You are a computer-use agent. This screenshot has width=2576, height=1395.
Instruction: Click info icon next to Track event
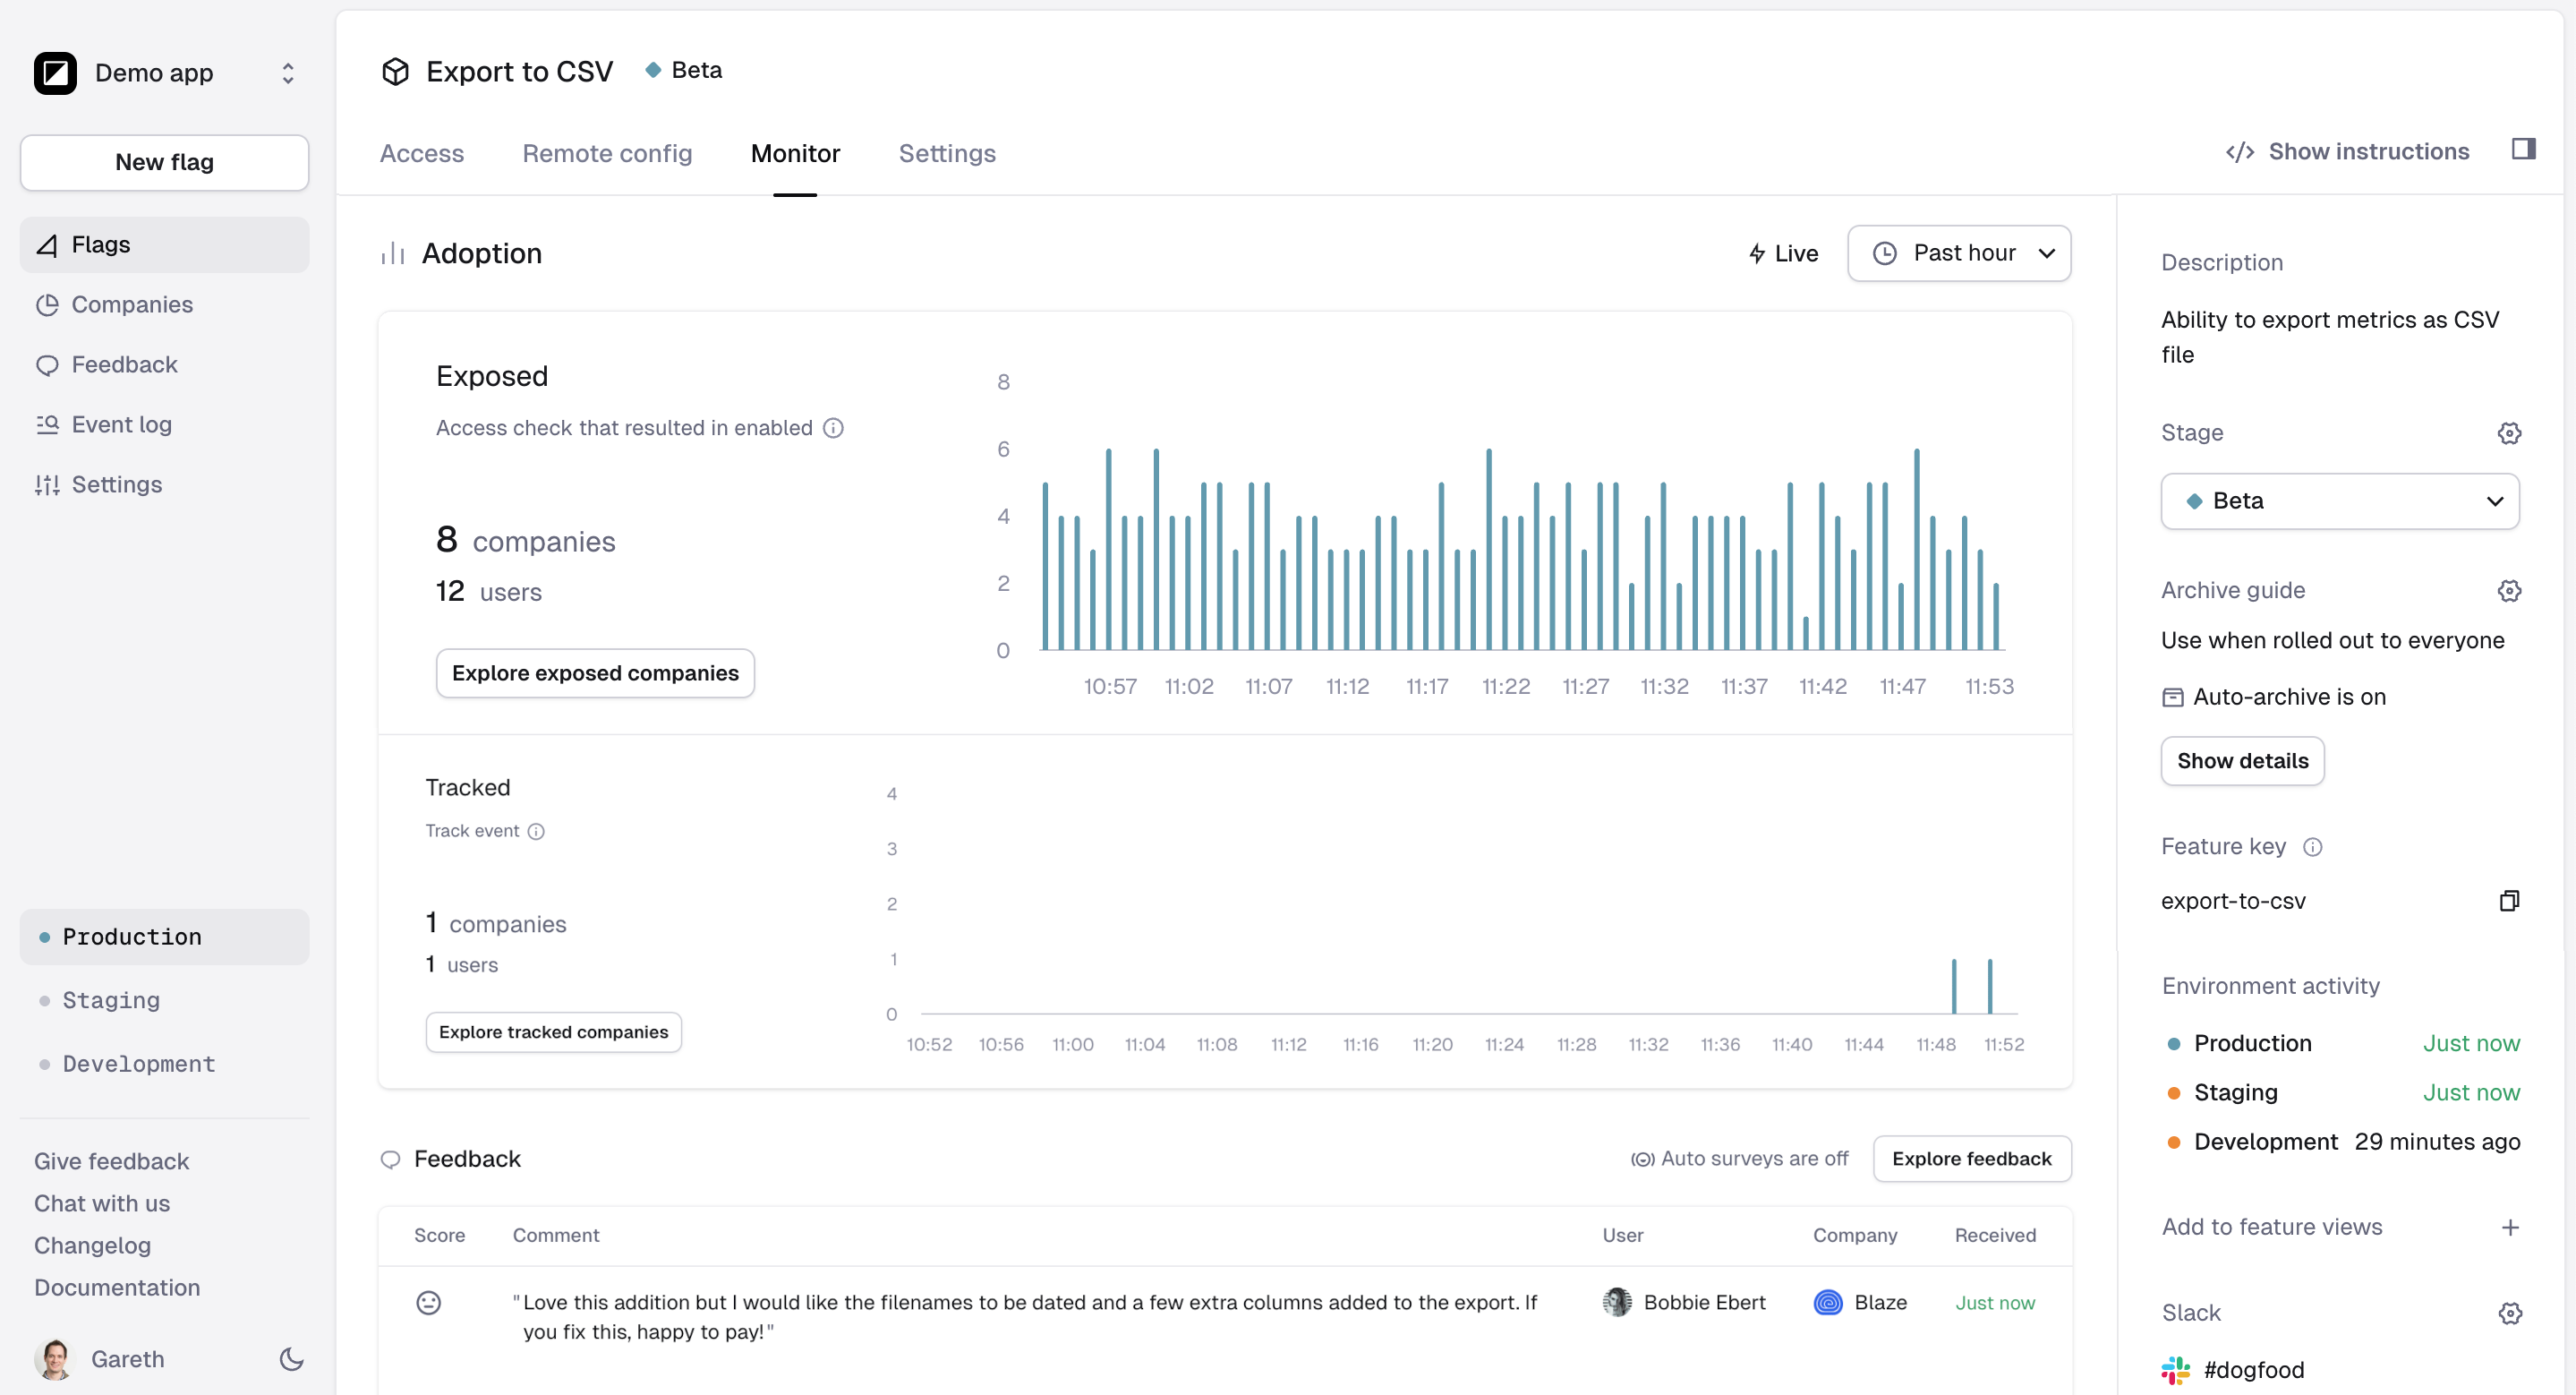(x=536, y=831)
